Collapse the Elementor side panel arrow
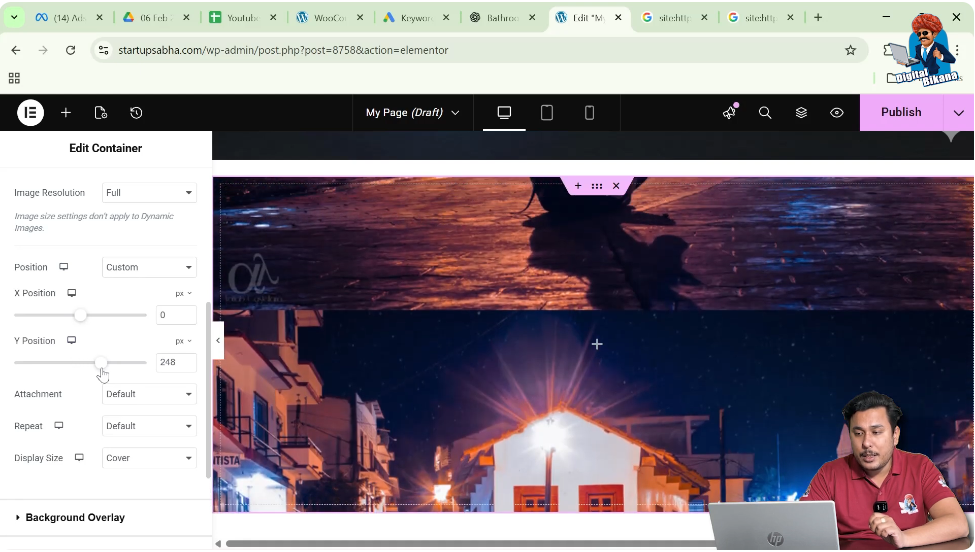The image size is (975, 552). pos(218,341)
